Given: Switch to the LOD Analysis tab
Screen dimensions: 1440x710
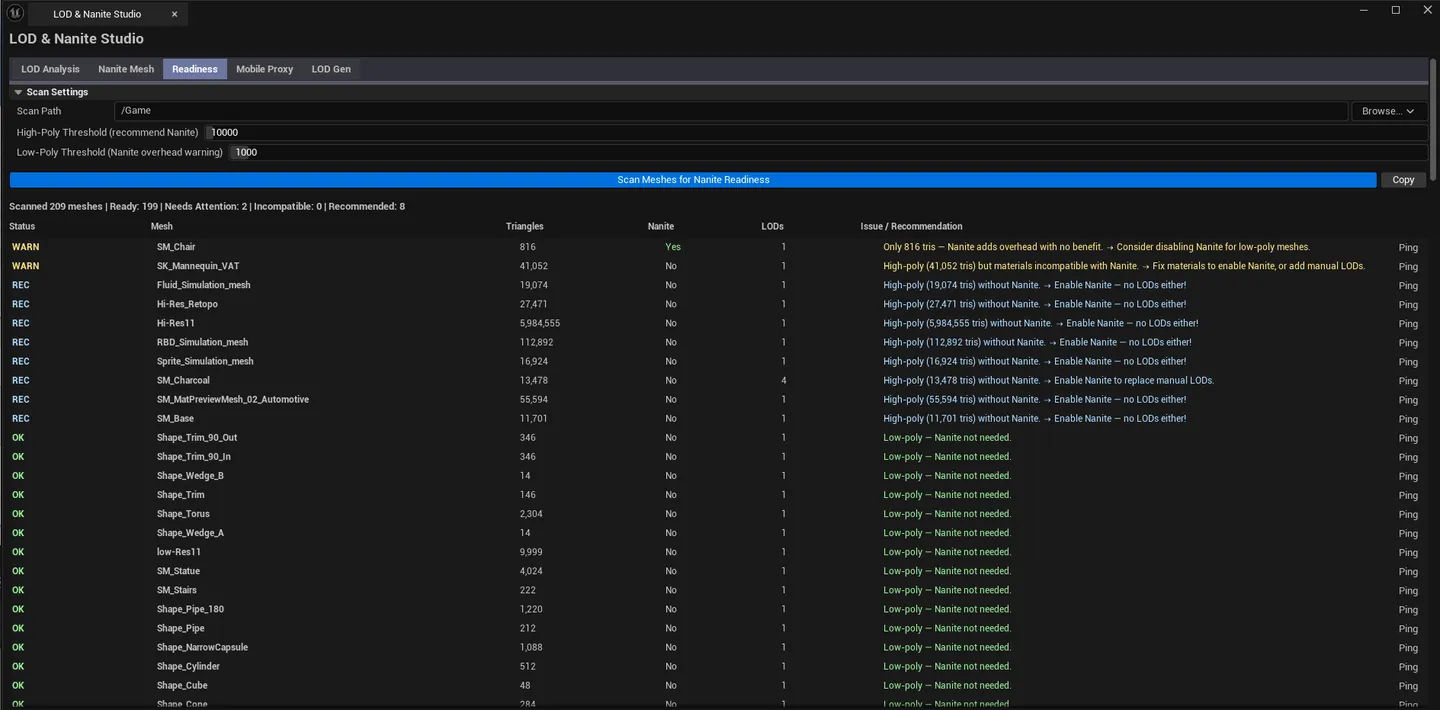Looking at the screenshot, I should 50,69.
